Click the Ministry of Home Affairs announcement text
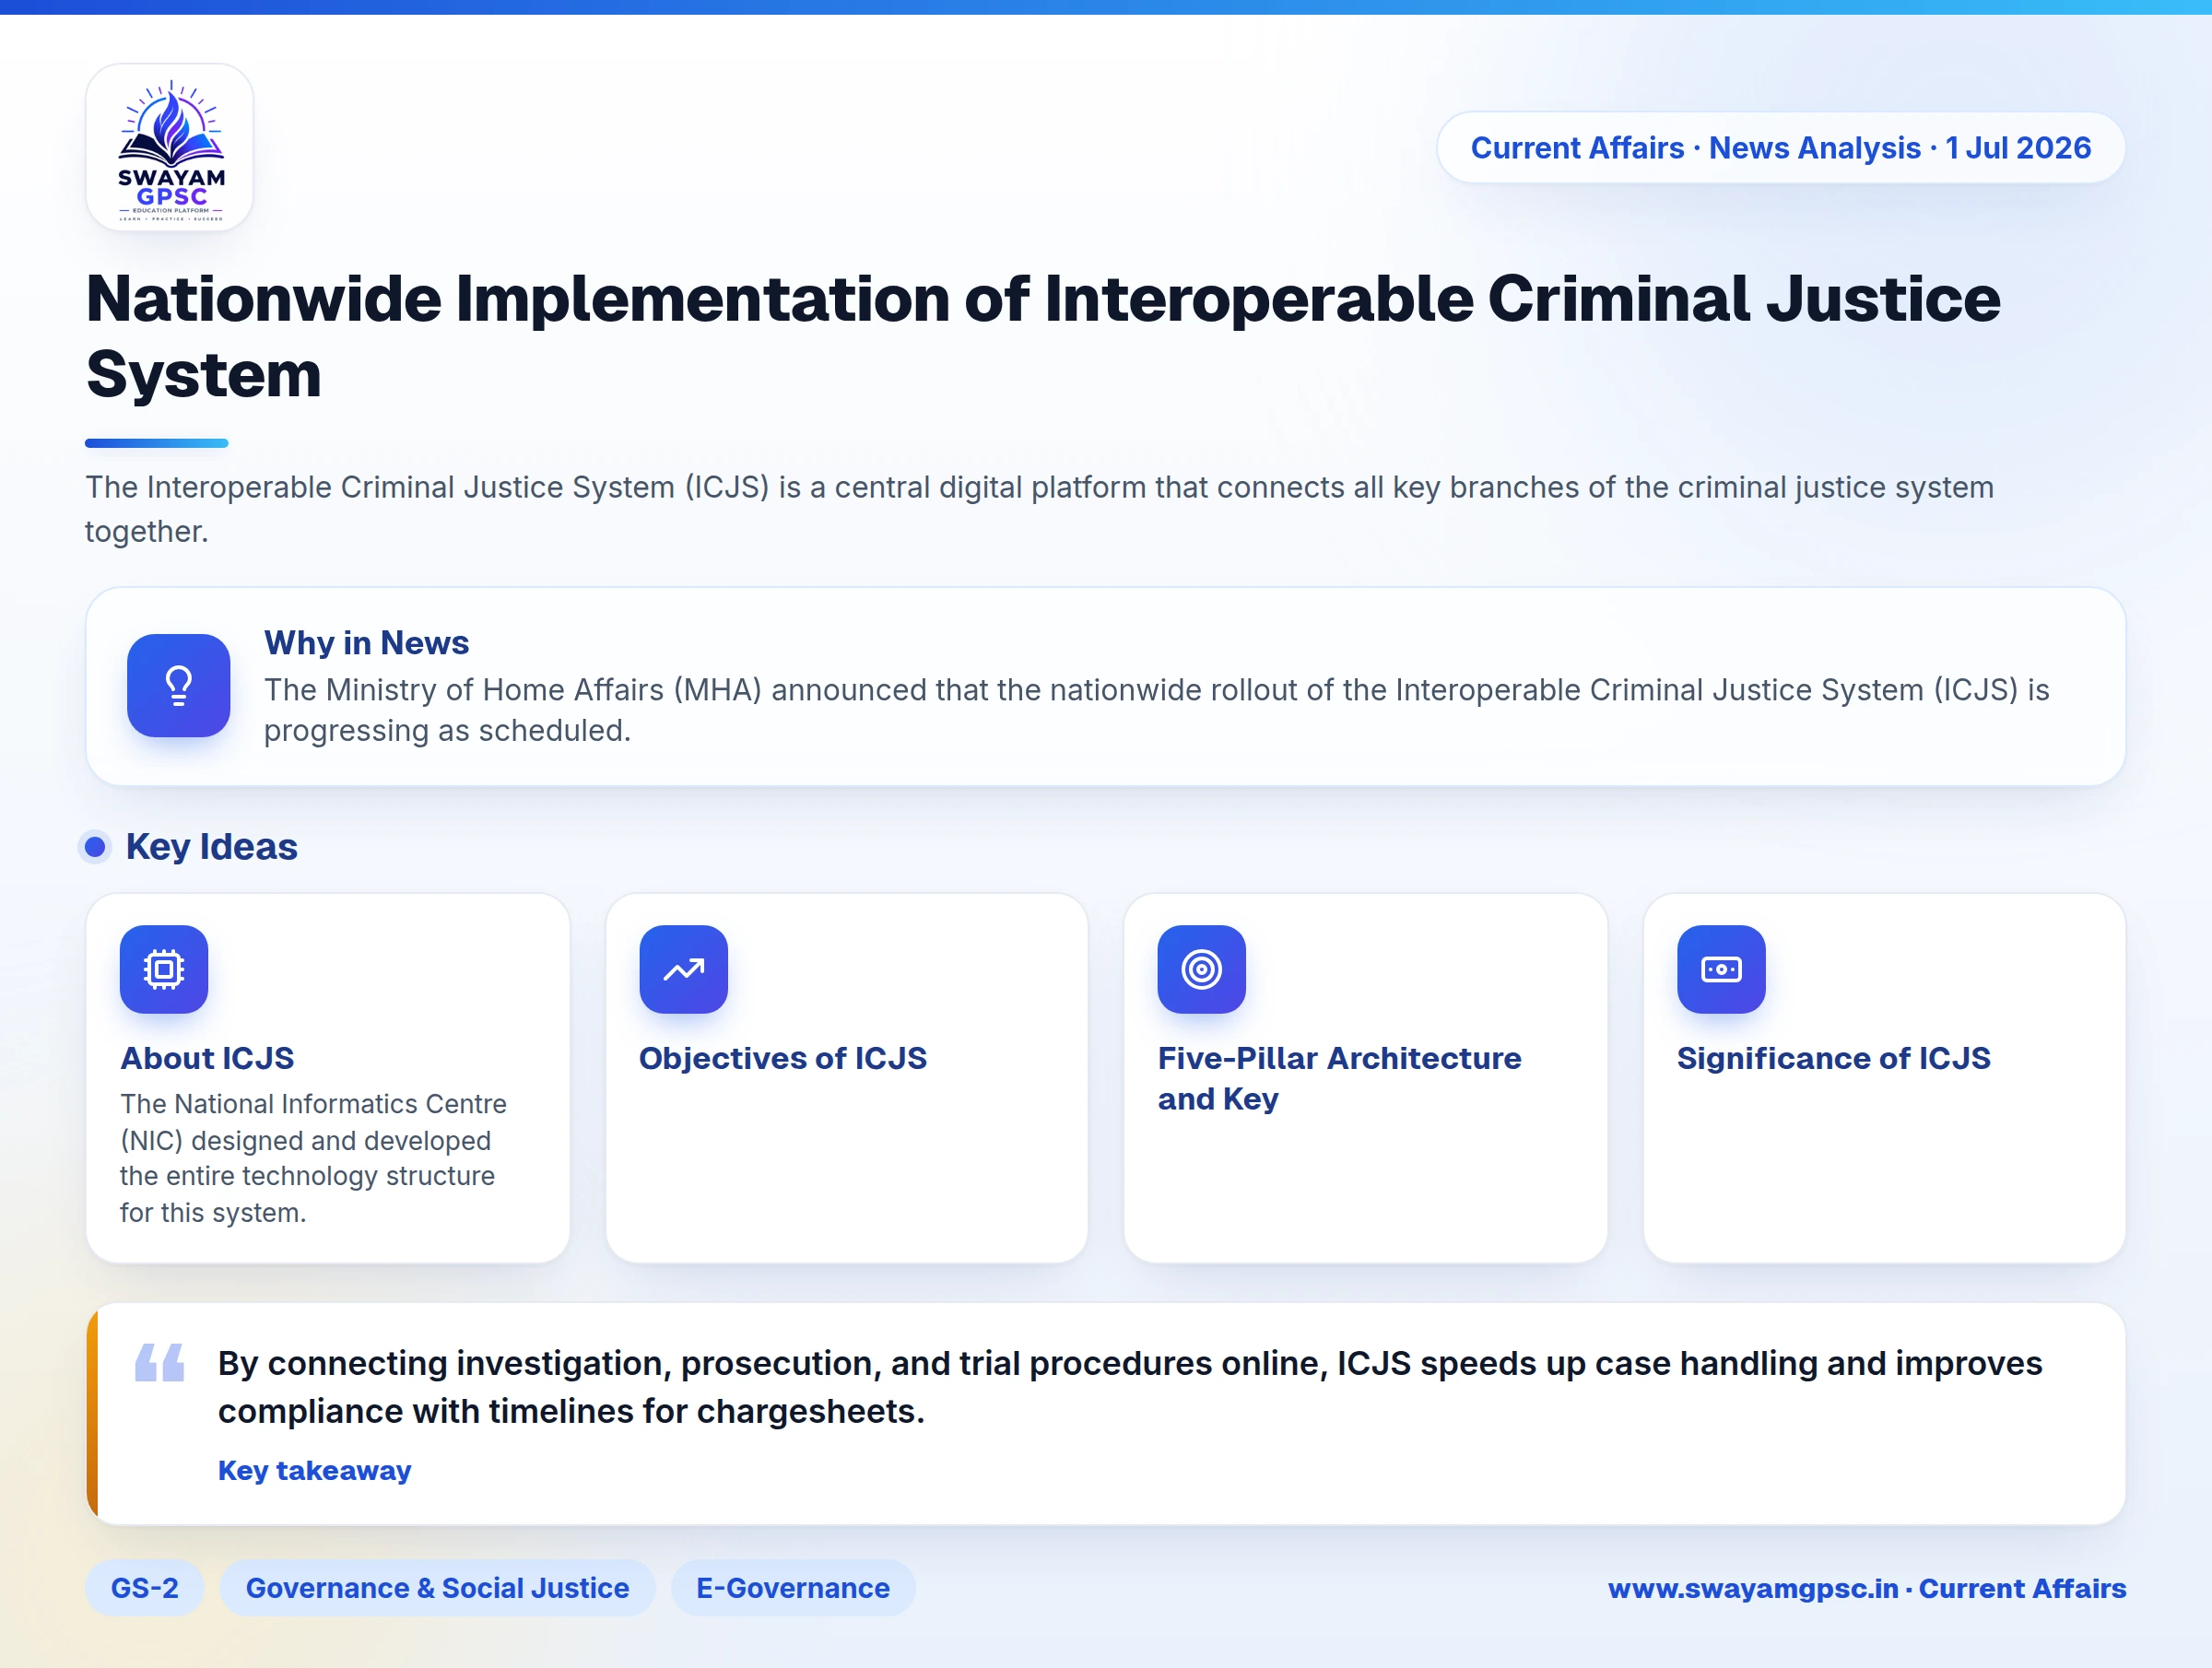Image resolution: width=2212 pixels, height=1668 pixels. [x=1157, y=710]
